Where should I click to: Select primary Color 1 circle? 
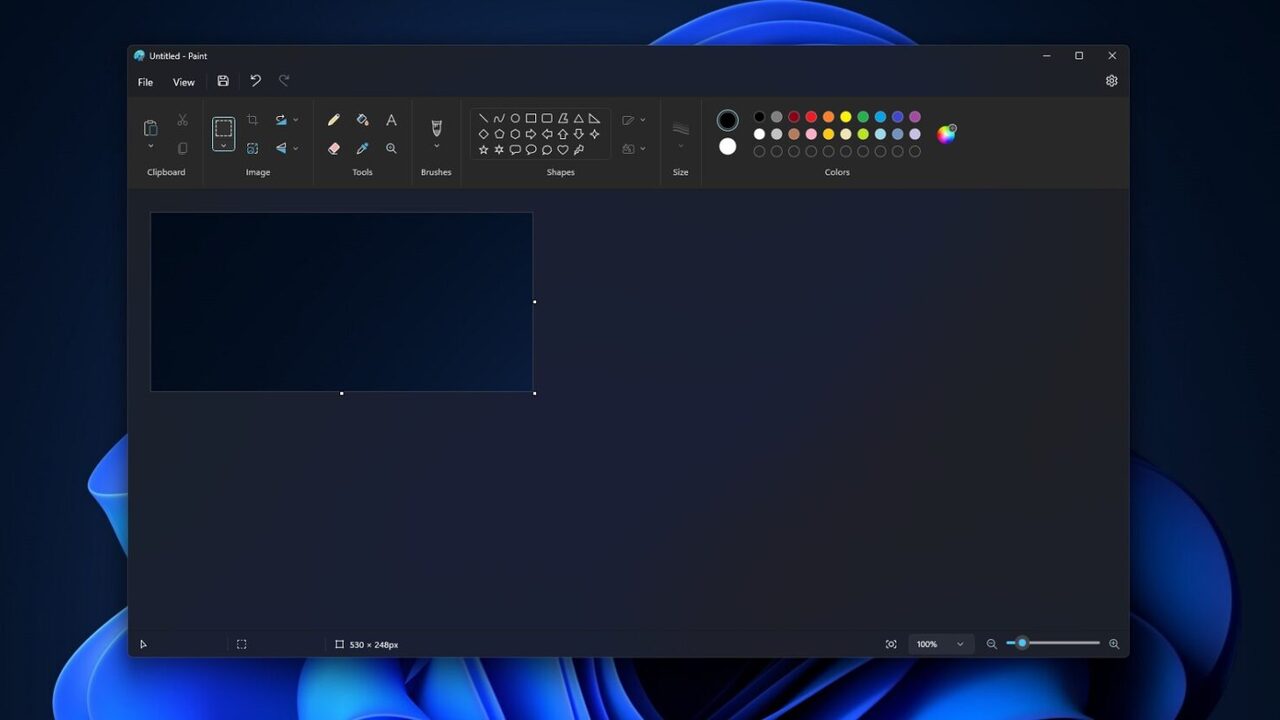pyautogui.click(x=727, y=120)
